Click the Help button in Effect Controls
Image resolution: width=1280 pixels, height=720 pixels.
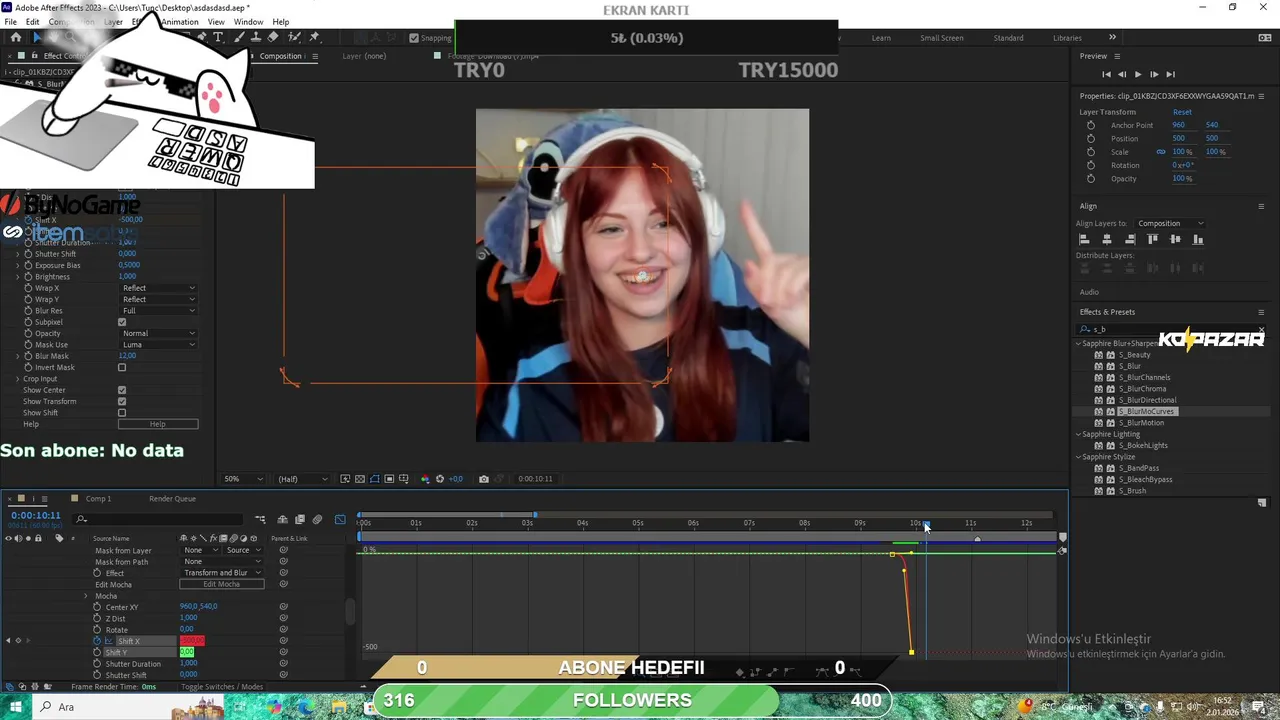pos(158,424)
